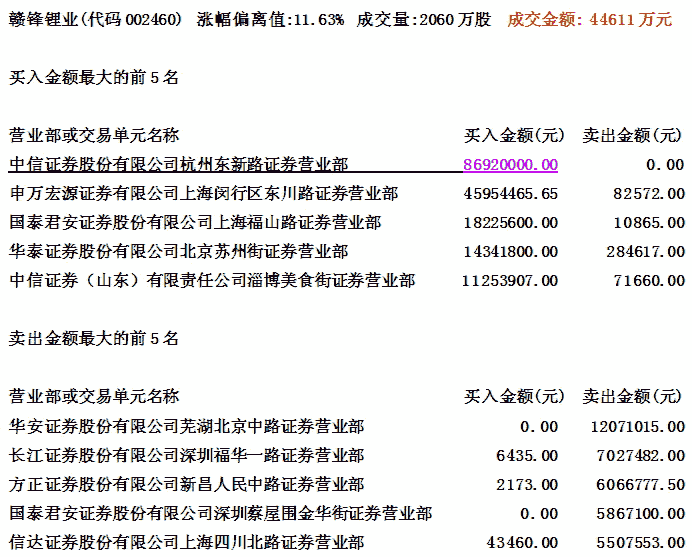Screen dimensions: 692x557
Task: Click the orange 成交金额: 44611 万元 text
Action: [590, 19]
